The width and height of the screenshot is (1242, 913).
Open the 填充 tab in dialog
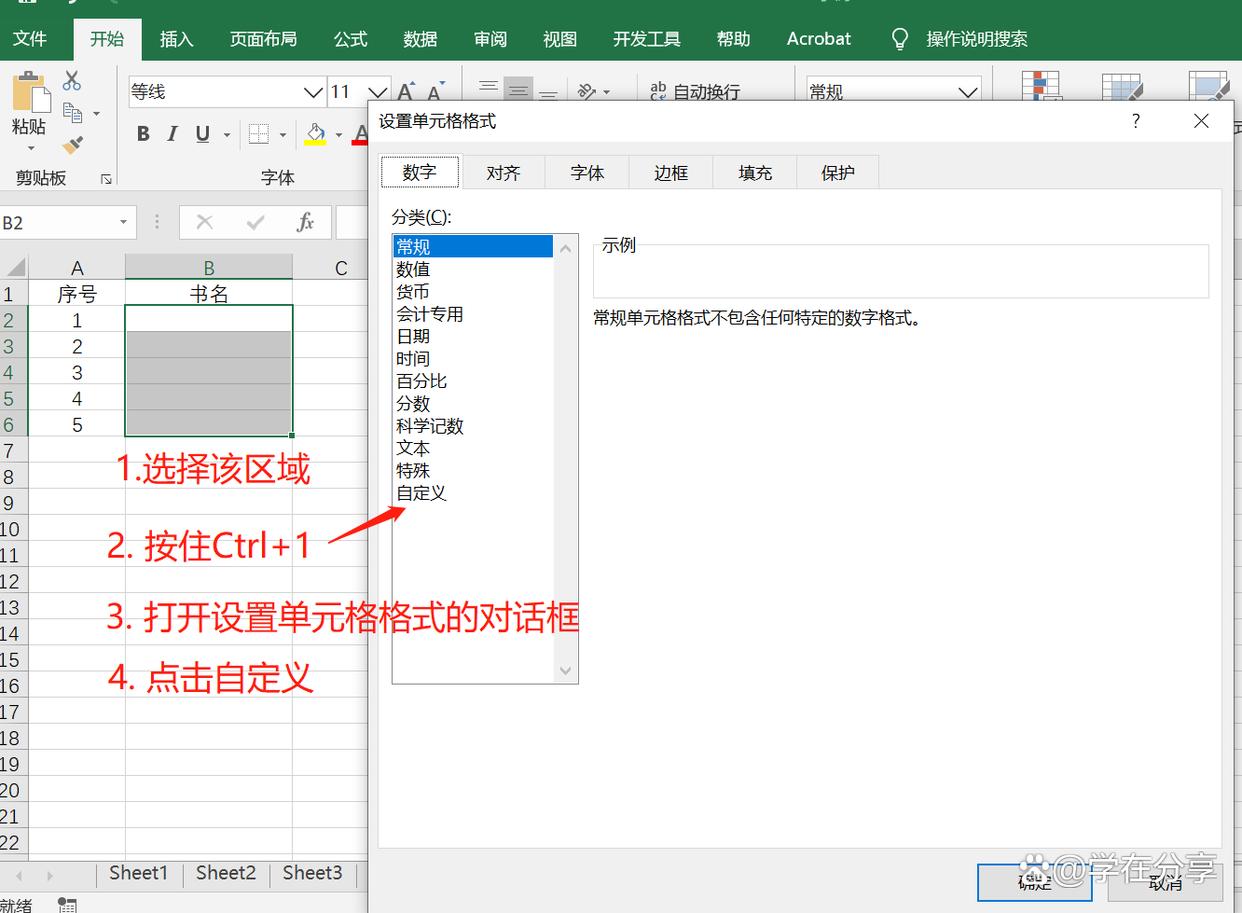tap(755, 173)
